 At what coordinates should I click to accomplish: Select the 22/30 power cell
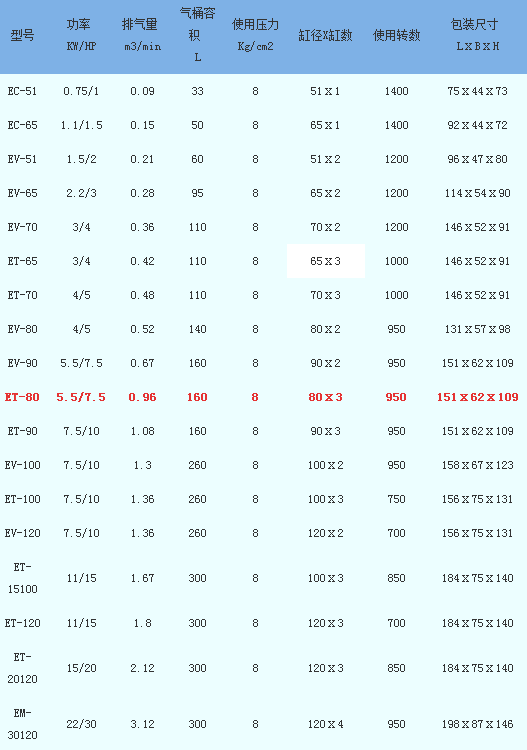81,724
